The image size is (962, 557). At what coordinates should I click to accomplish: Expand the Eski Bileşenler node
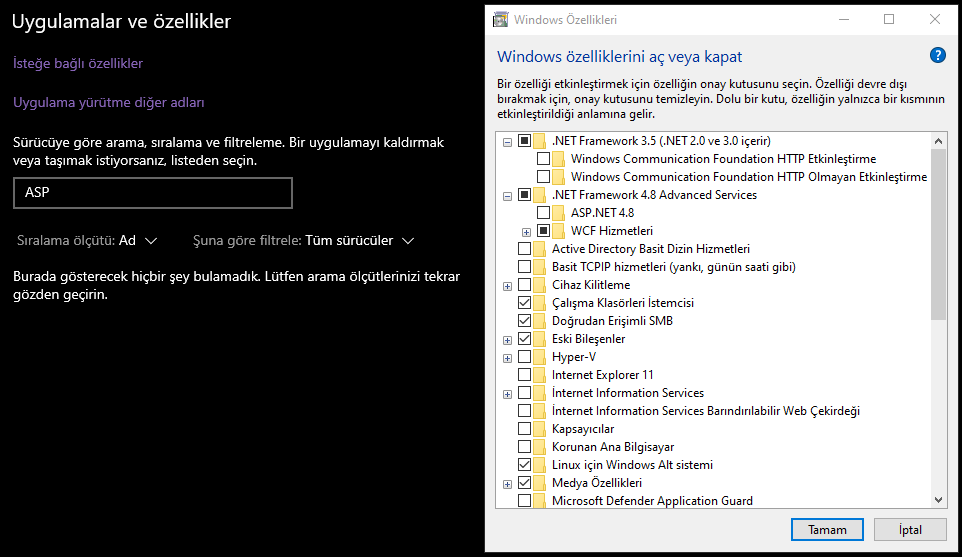point(507,340)
